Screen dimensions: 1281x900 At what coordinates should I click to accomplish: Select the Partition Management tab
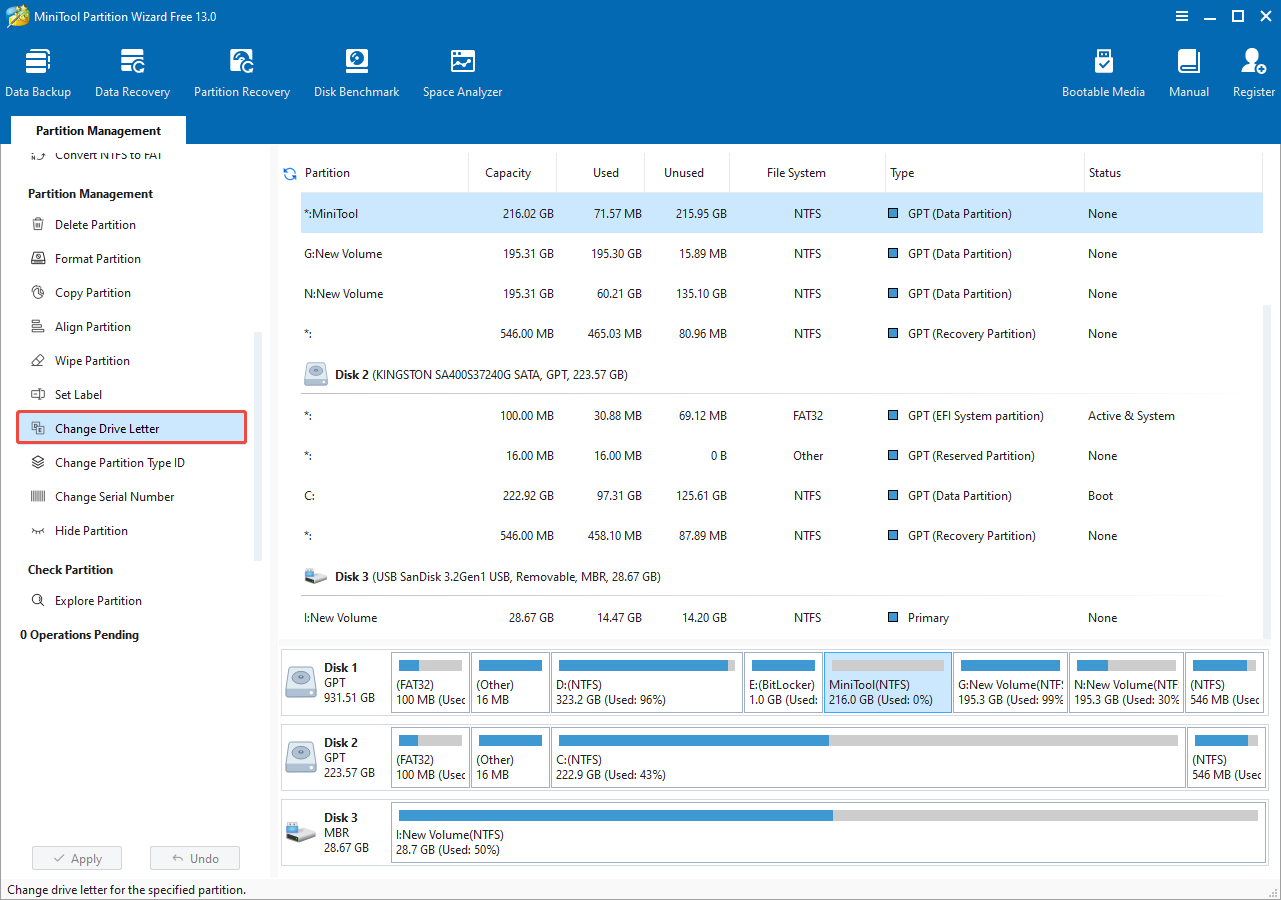coord(98,131)
